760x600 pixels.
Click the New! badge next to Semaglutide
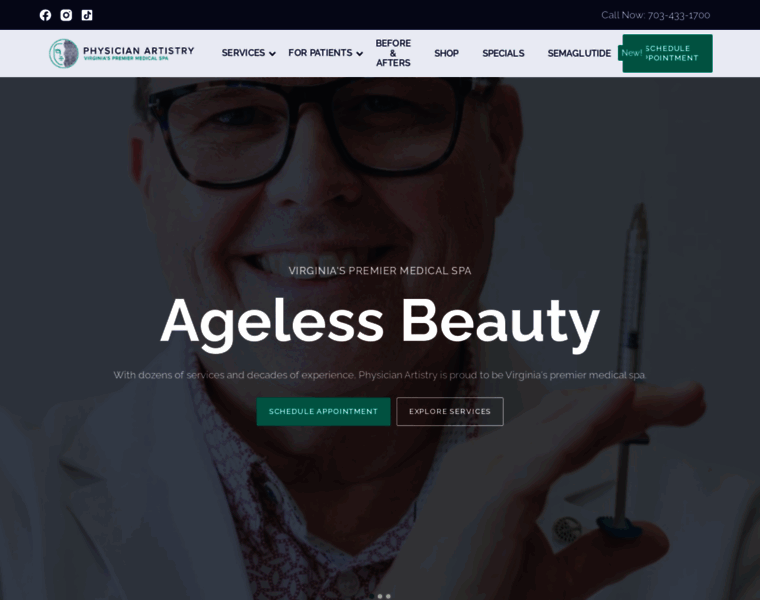631,53
